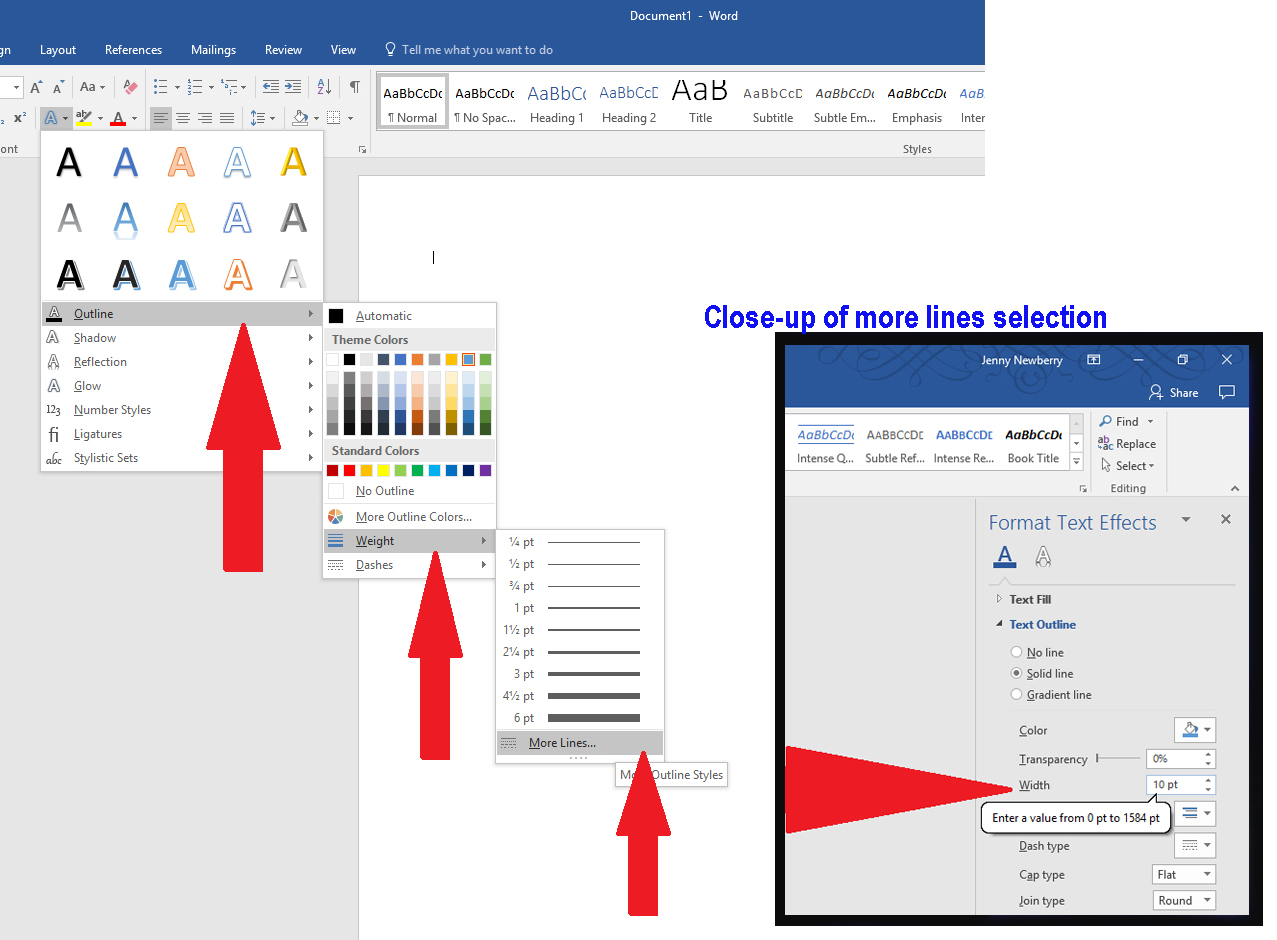Click the Superscript x² icon

click(20, 118)
